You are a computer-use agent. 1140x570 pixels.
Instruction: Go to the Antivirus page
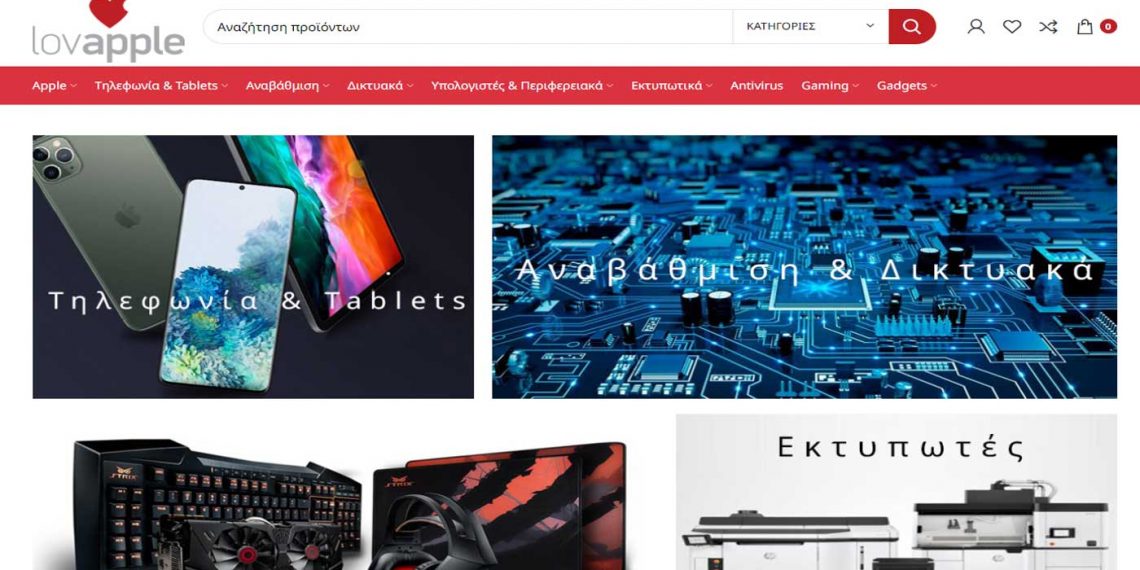(x=756, y=86)
